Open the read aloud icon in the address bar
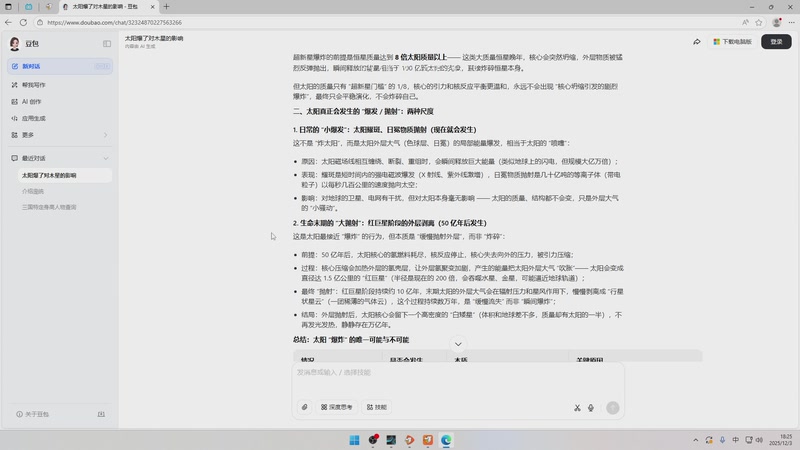The height and width of the screenshot is (450, 800). pyautogui.click(x=745, y=22)
